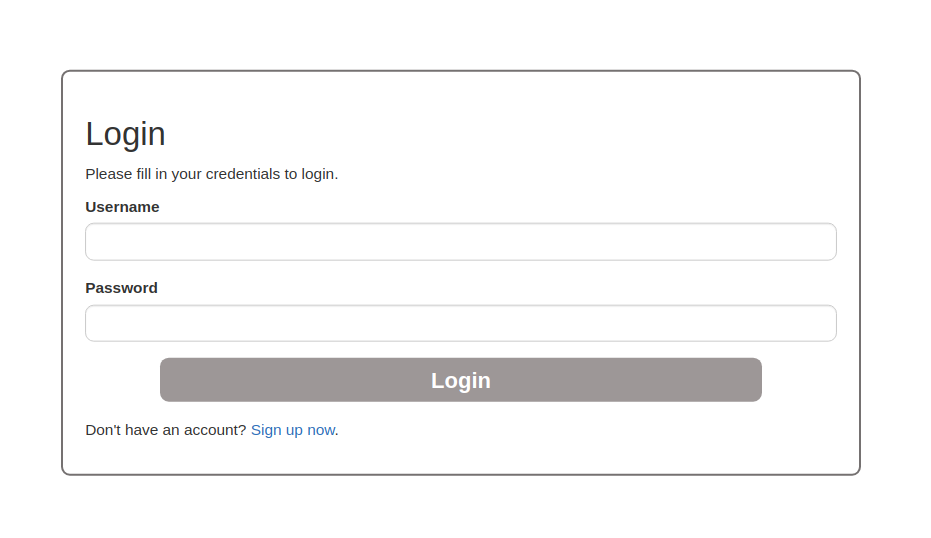Click the Username input field
The width and height of the screenshot is (931, 538).
tap(461, 242)
